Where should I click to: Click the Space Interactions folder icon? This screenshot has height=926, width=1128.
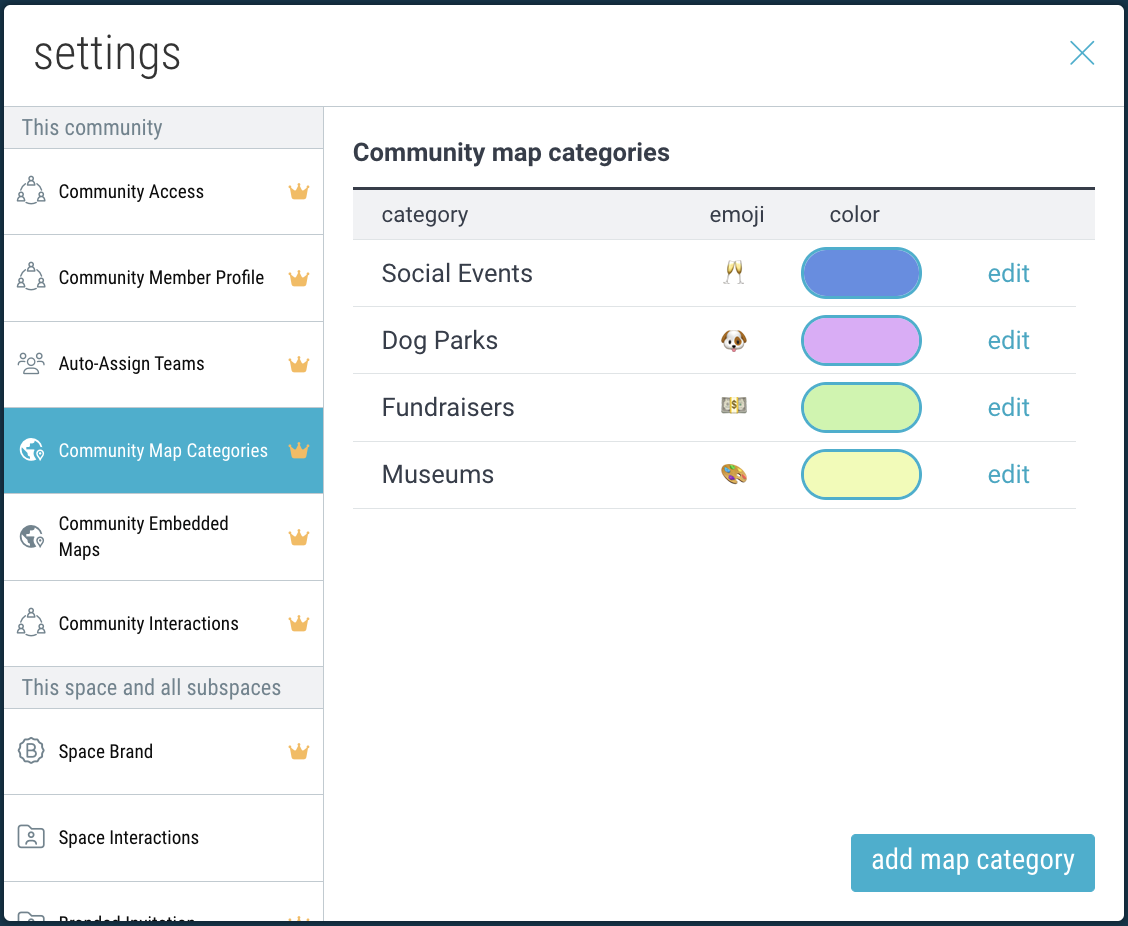pos(32,837)
